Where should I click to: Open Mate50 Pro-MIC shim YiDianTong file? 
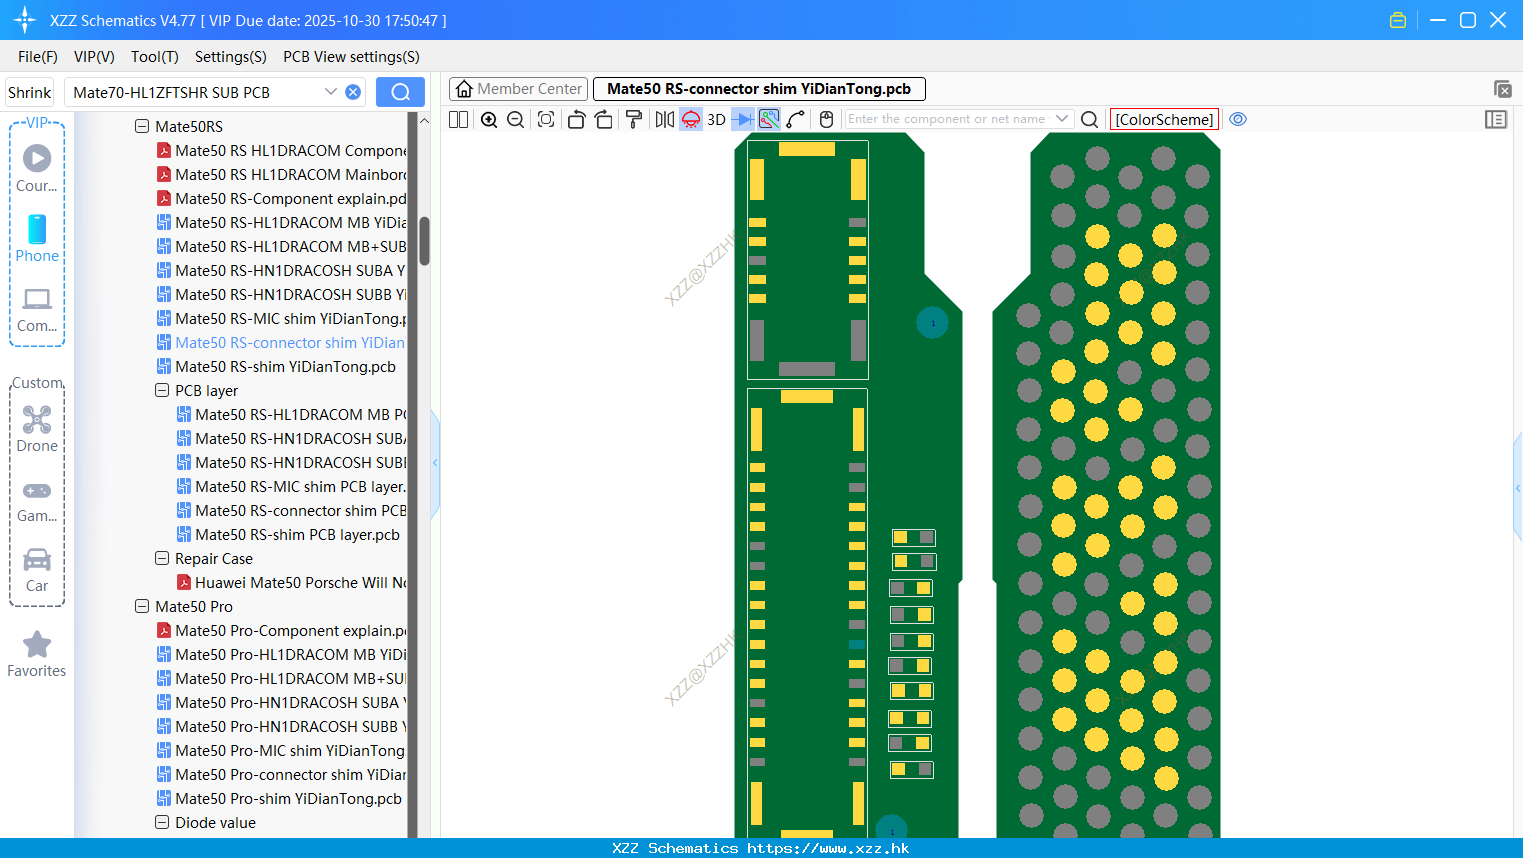point(282,750)
